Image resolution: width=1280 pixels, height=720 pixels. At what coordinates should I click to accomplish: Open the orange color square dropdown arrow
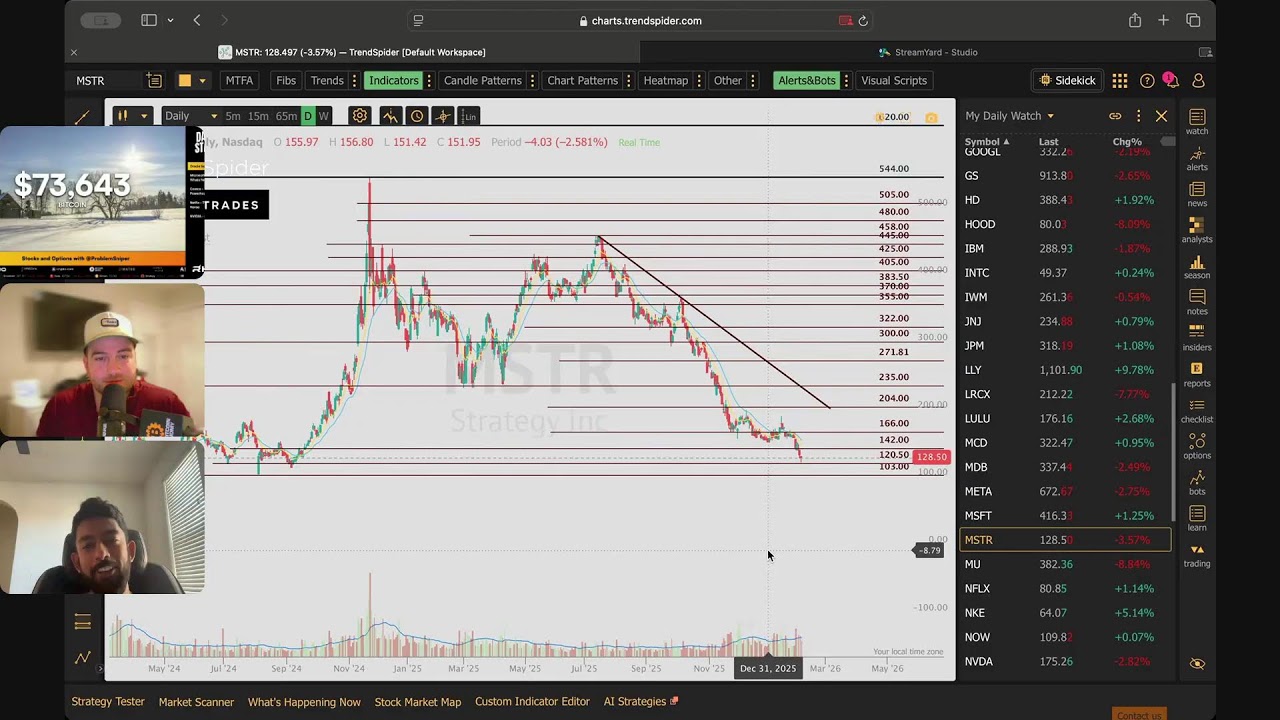click(x=202, y=81)
